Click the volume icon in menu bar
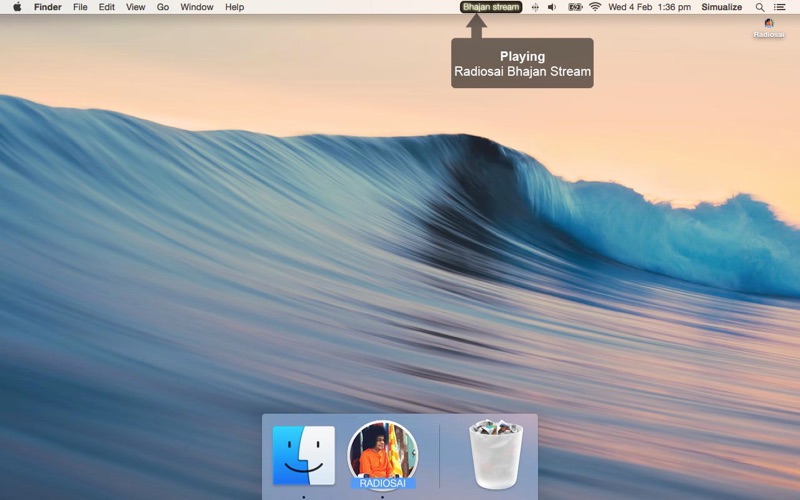 point(552,7)
